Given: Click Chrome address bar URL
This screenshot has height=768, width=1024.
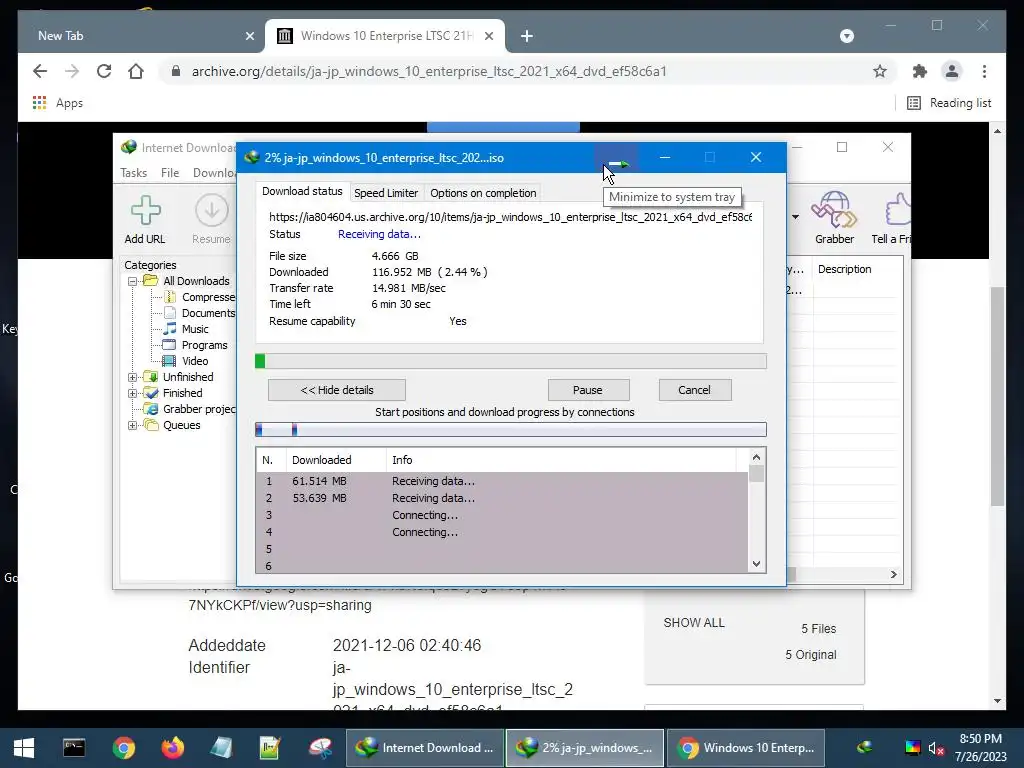Looking at the screenshot, I should [428, 71].
